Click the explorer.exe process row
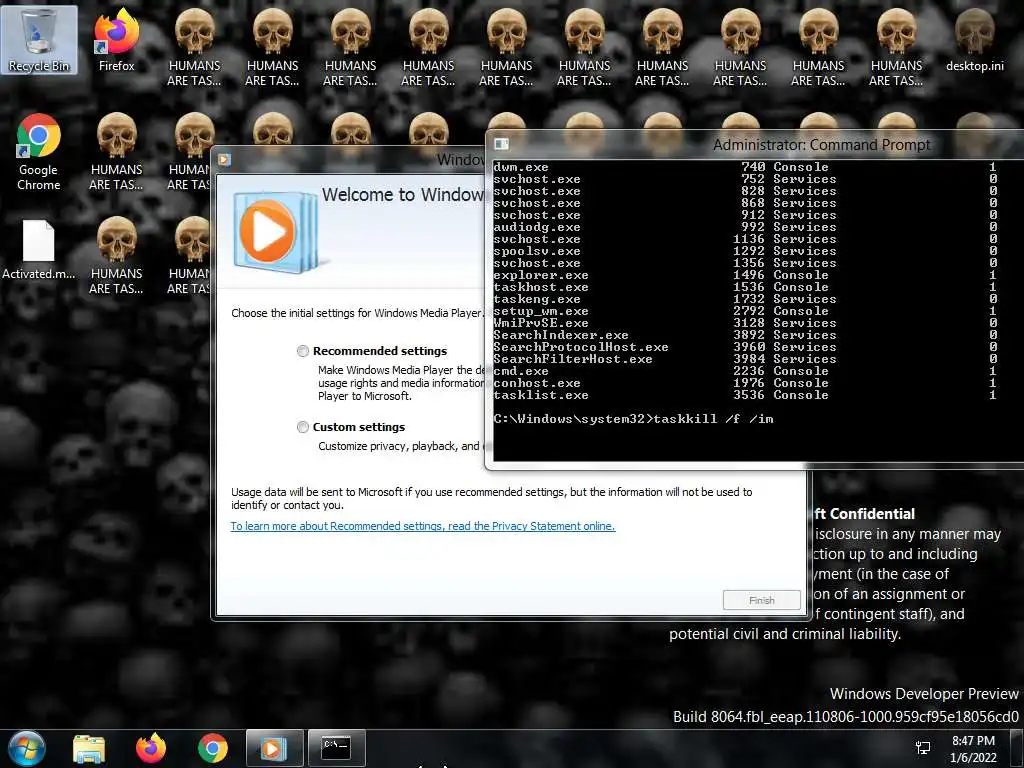Viewport: 1024px width, 768px height. tap(745, 276)
